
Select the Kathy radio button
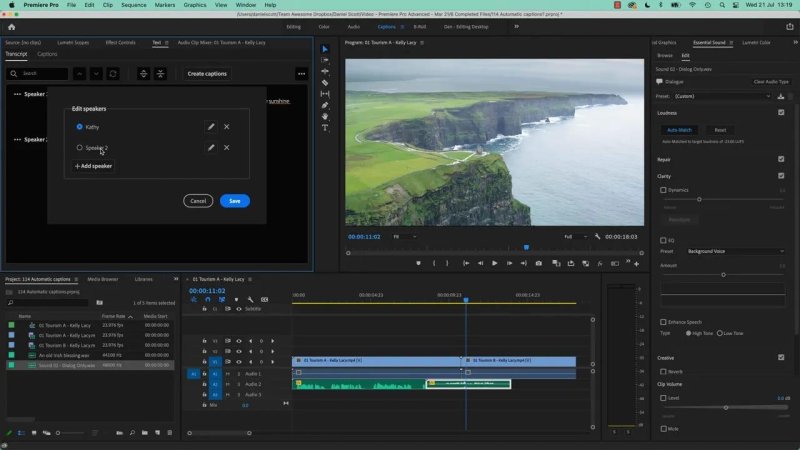[79, 127]
